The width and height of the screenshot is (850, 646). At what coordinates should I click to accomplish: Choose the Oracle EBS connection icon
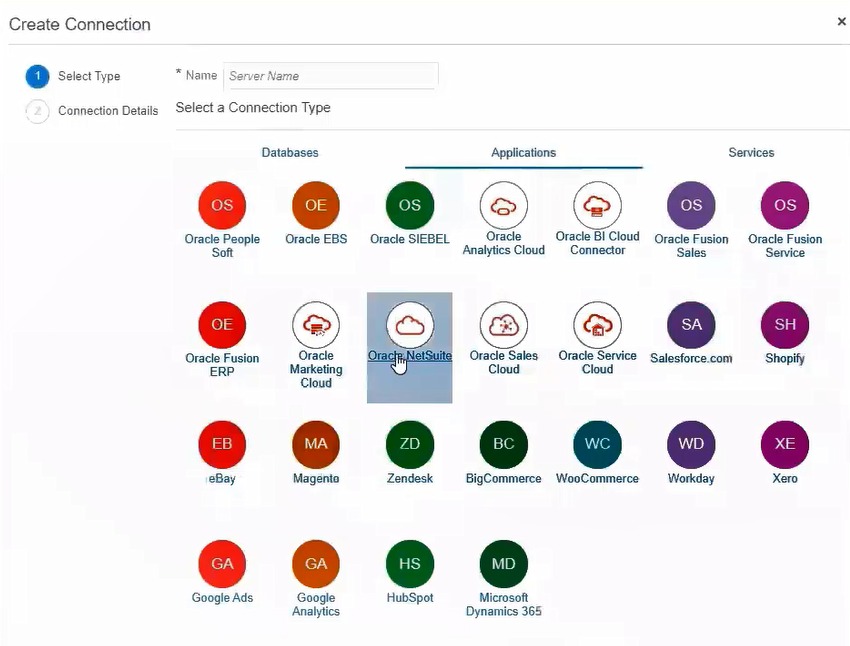316,205
